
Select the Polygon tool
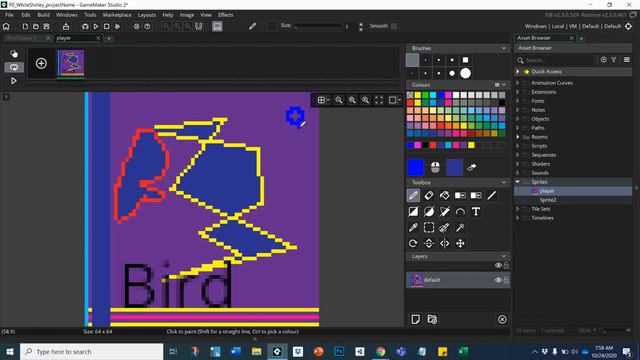tap(444, 211)
